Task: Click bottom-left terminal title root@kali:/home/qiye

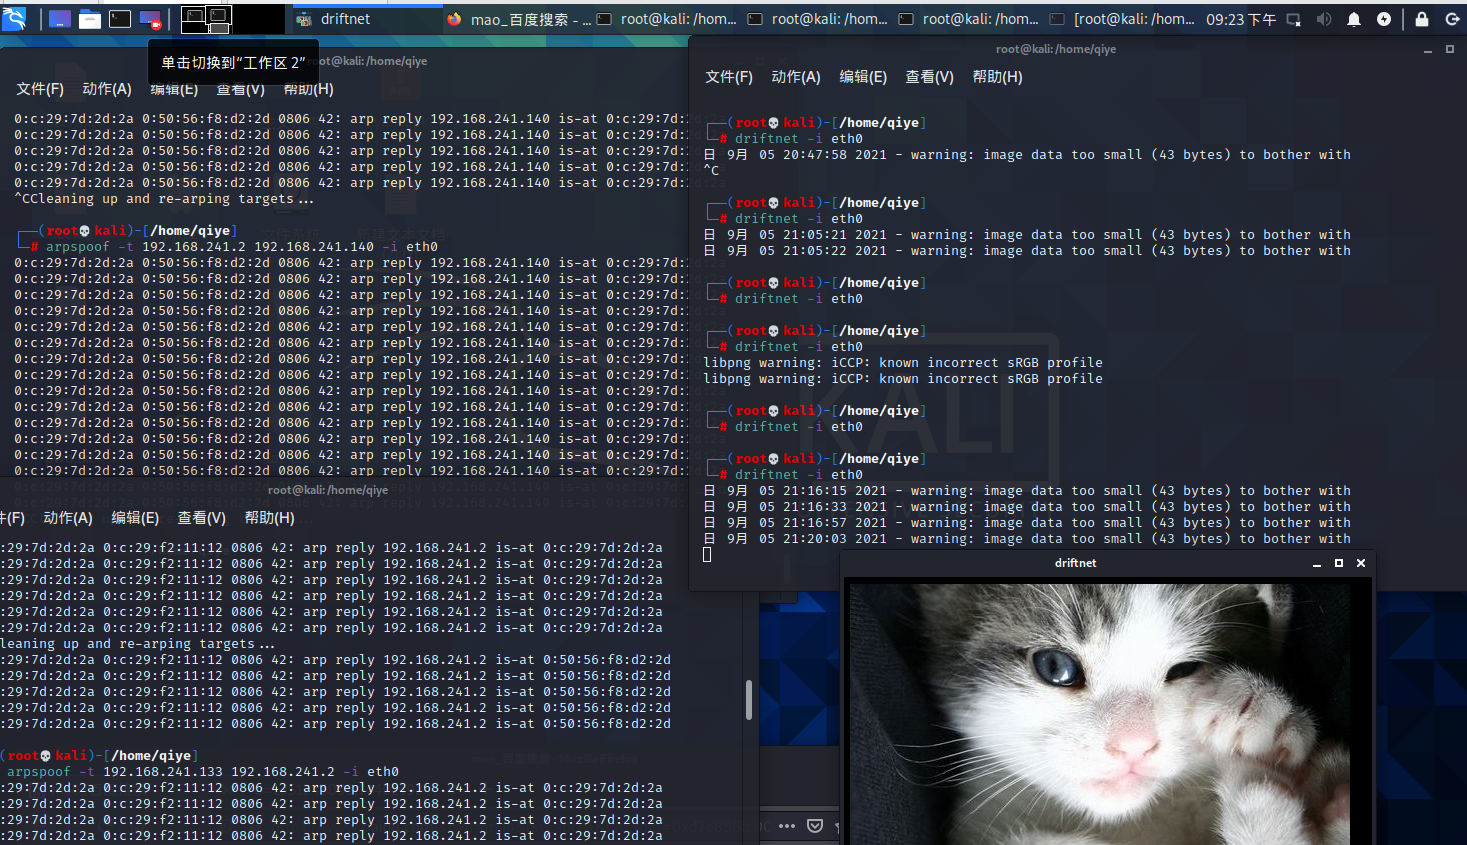Action: (328, 490)
